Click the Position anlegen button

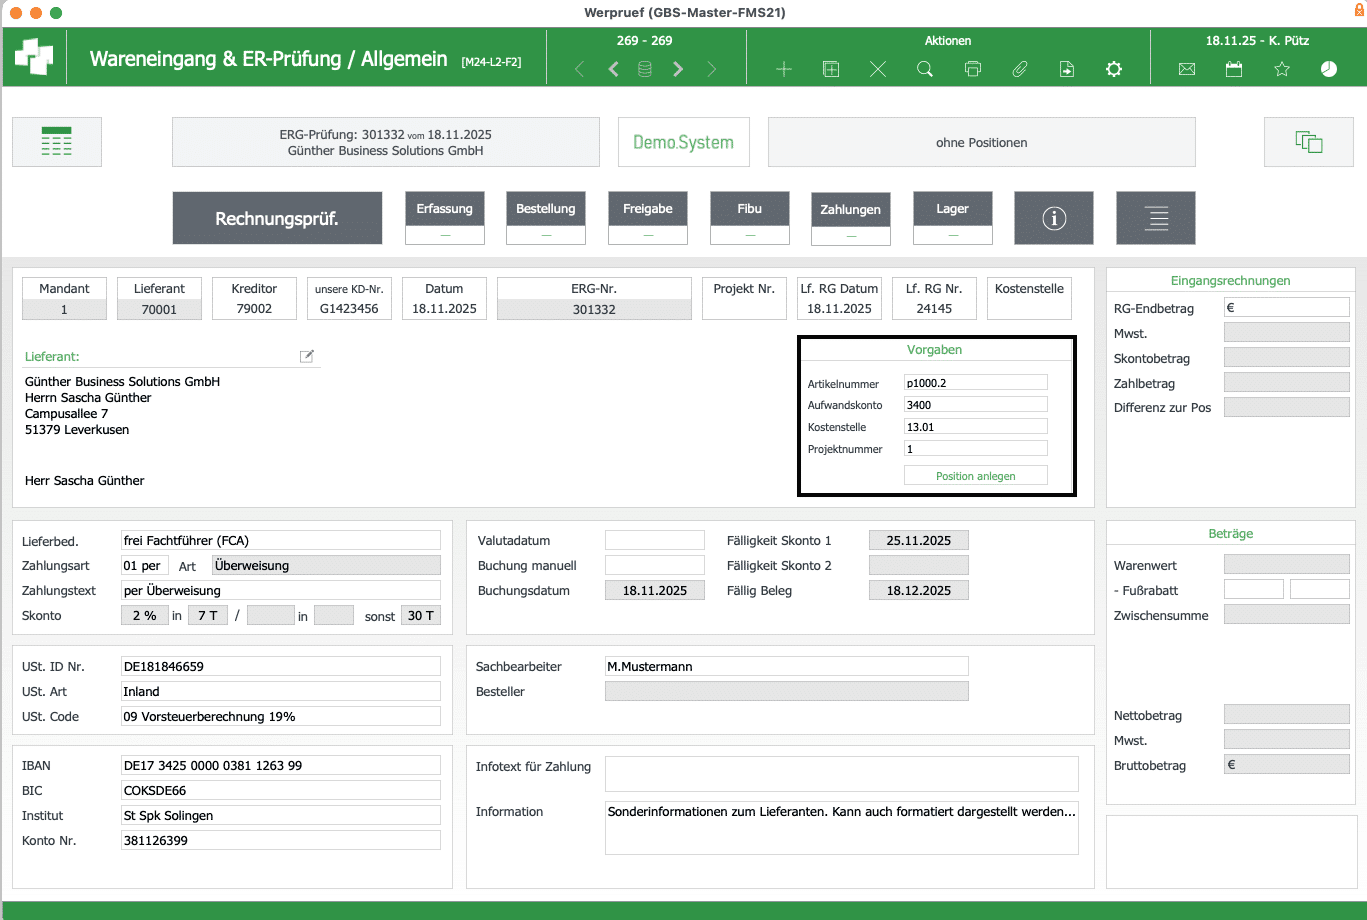(975, 476)
